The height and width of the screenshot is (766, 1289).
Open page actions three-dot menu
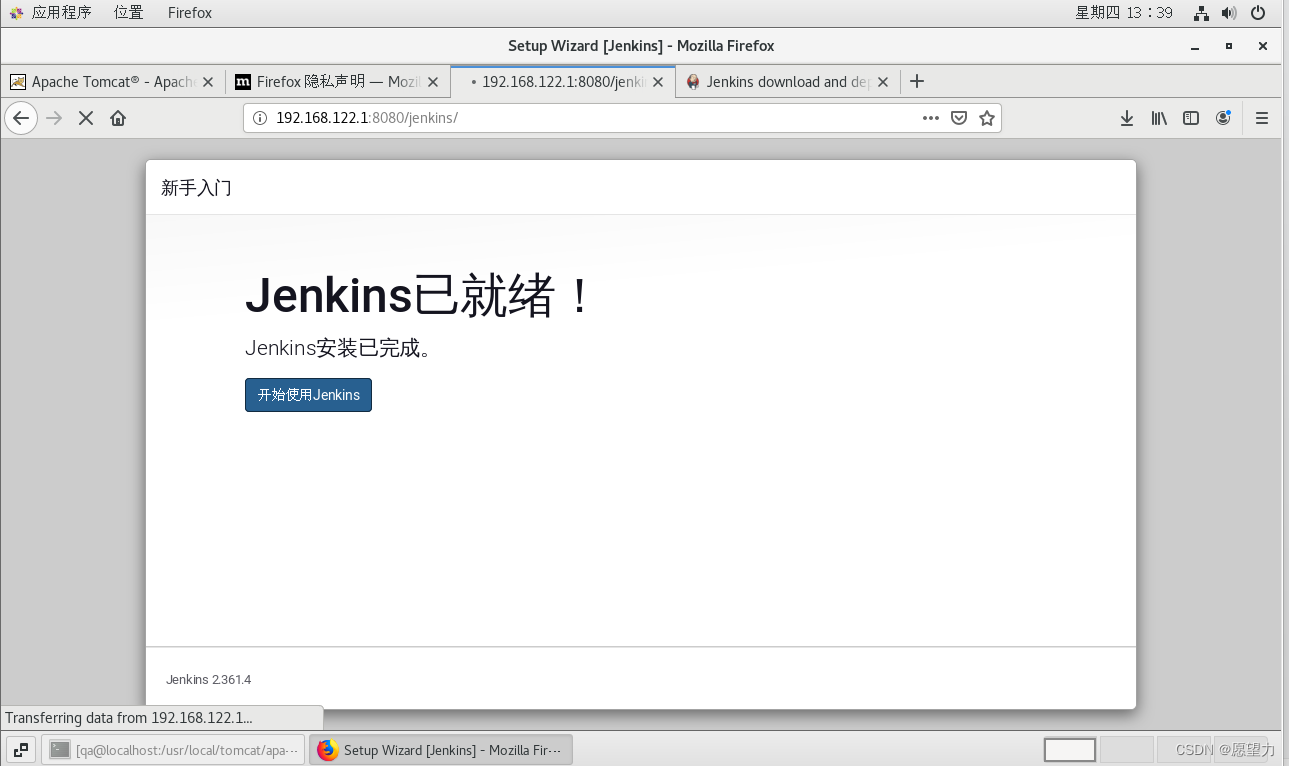[x=931, y=118]
